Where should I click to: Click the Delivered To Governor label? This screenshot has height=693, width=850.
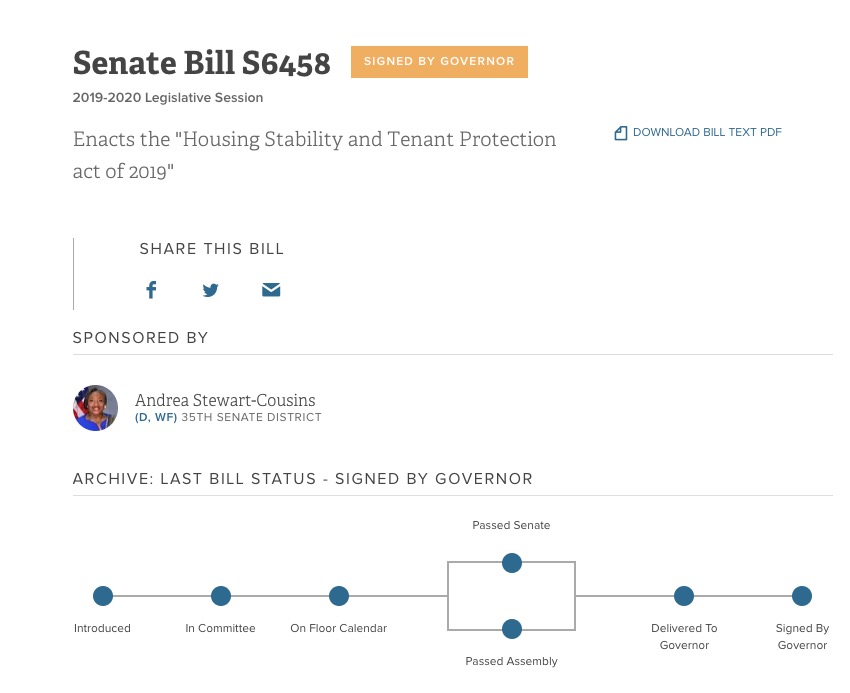click(684, 637)
